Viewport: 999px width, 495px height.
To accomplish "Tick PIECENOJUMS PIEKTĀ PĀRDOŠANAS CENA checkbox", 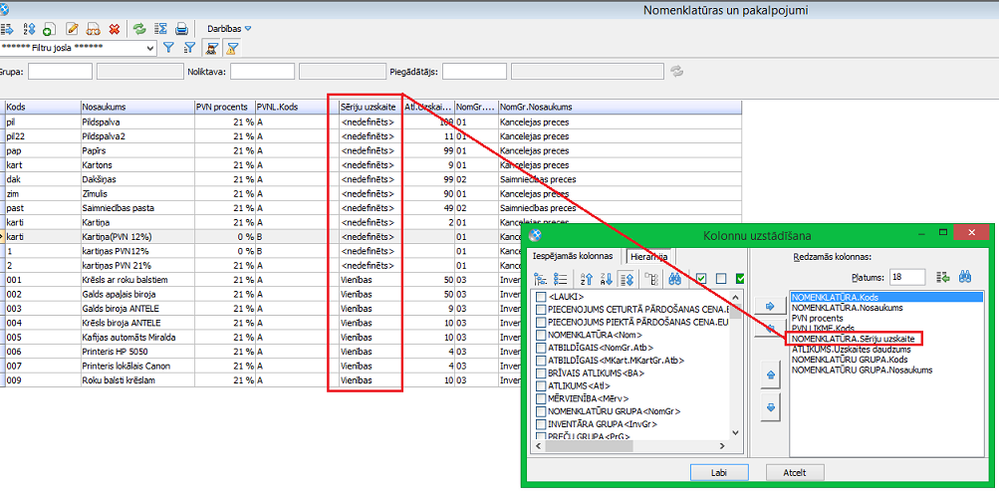I will (x=542, y=322).
